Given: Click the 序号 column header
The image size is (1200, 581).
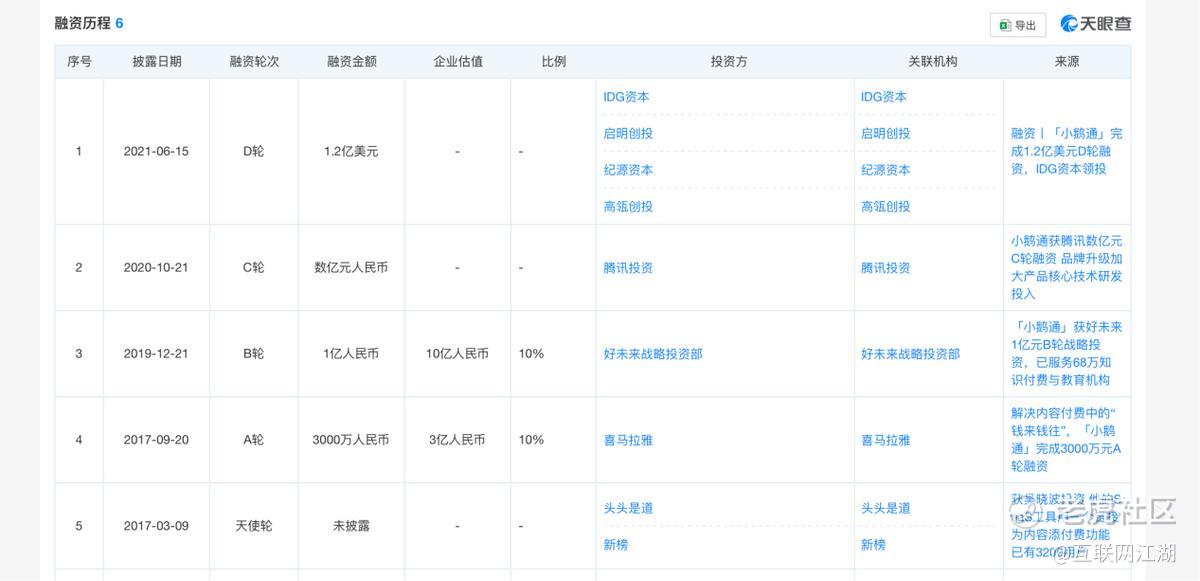Looking at the screenshot, I should 79,61.
